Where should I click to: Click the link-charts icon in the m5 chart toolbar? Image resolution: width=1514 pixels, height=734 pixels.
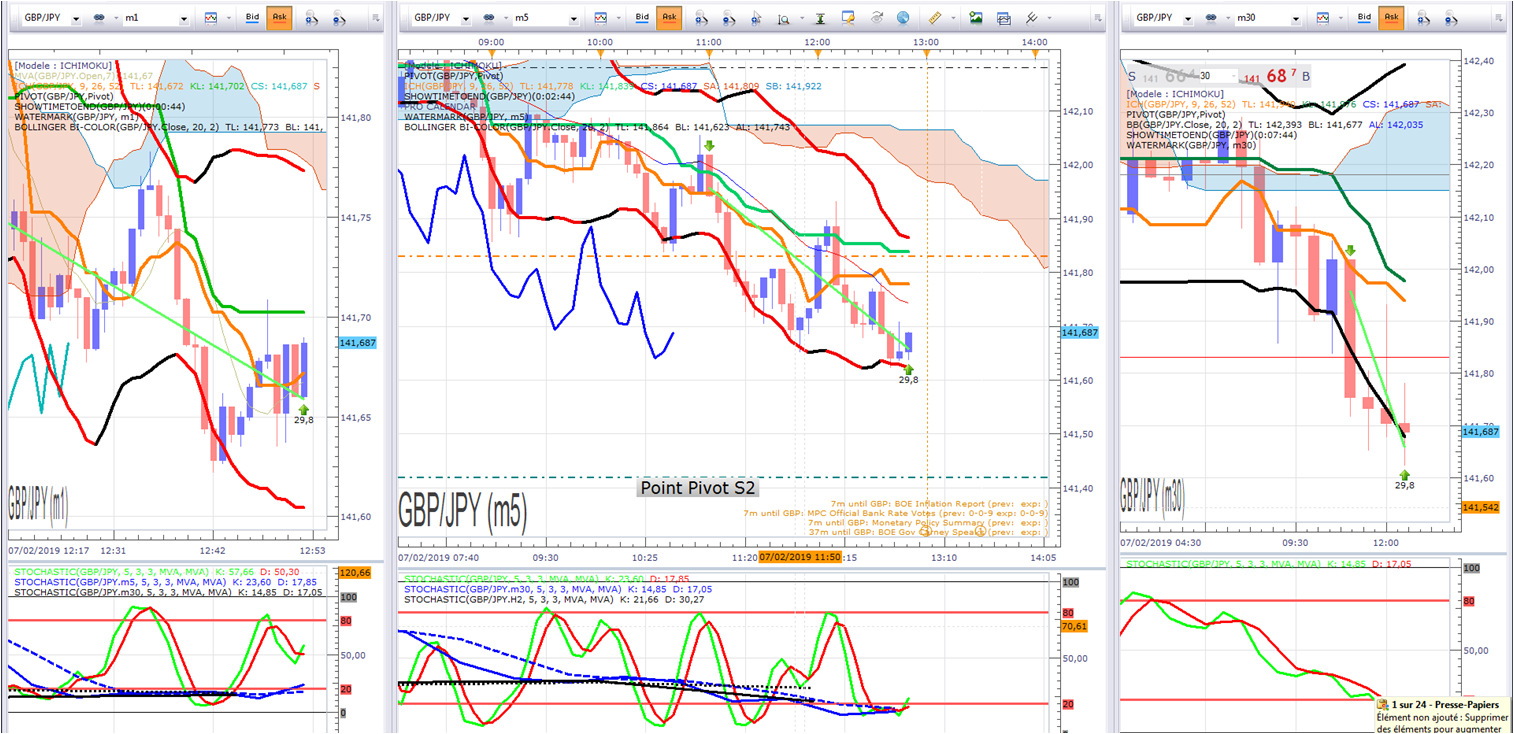pyautogui.click(x=489, y=18)
